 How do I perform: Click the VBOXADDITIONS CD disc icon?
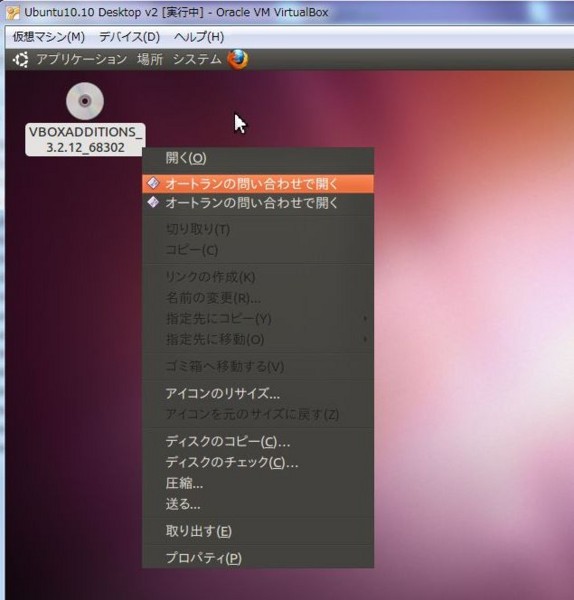(85, 101)
